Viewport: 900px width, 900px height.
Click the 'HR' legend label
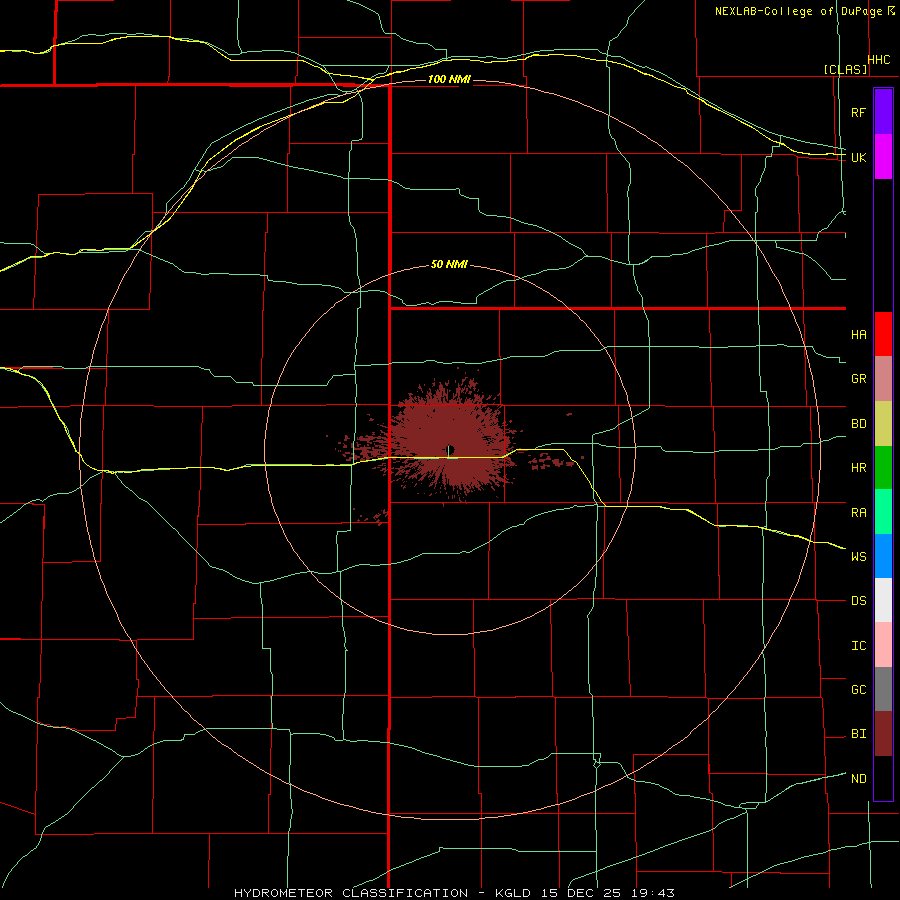click(859, 468)
